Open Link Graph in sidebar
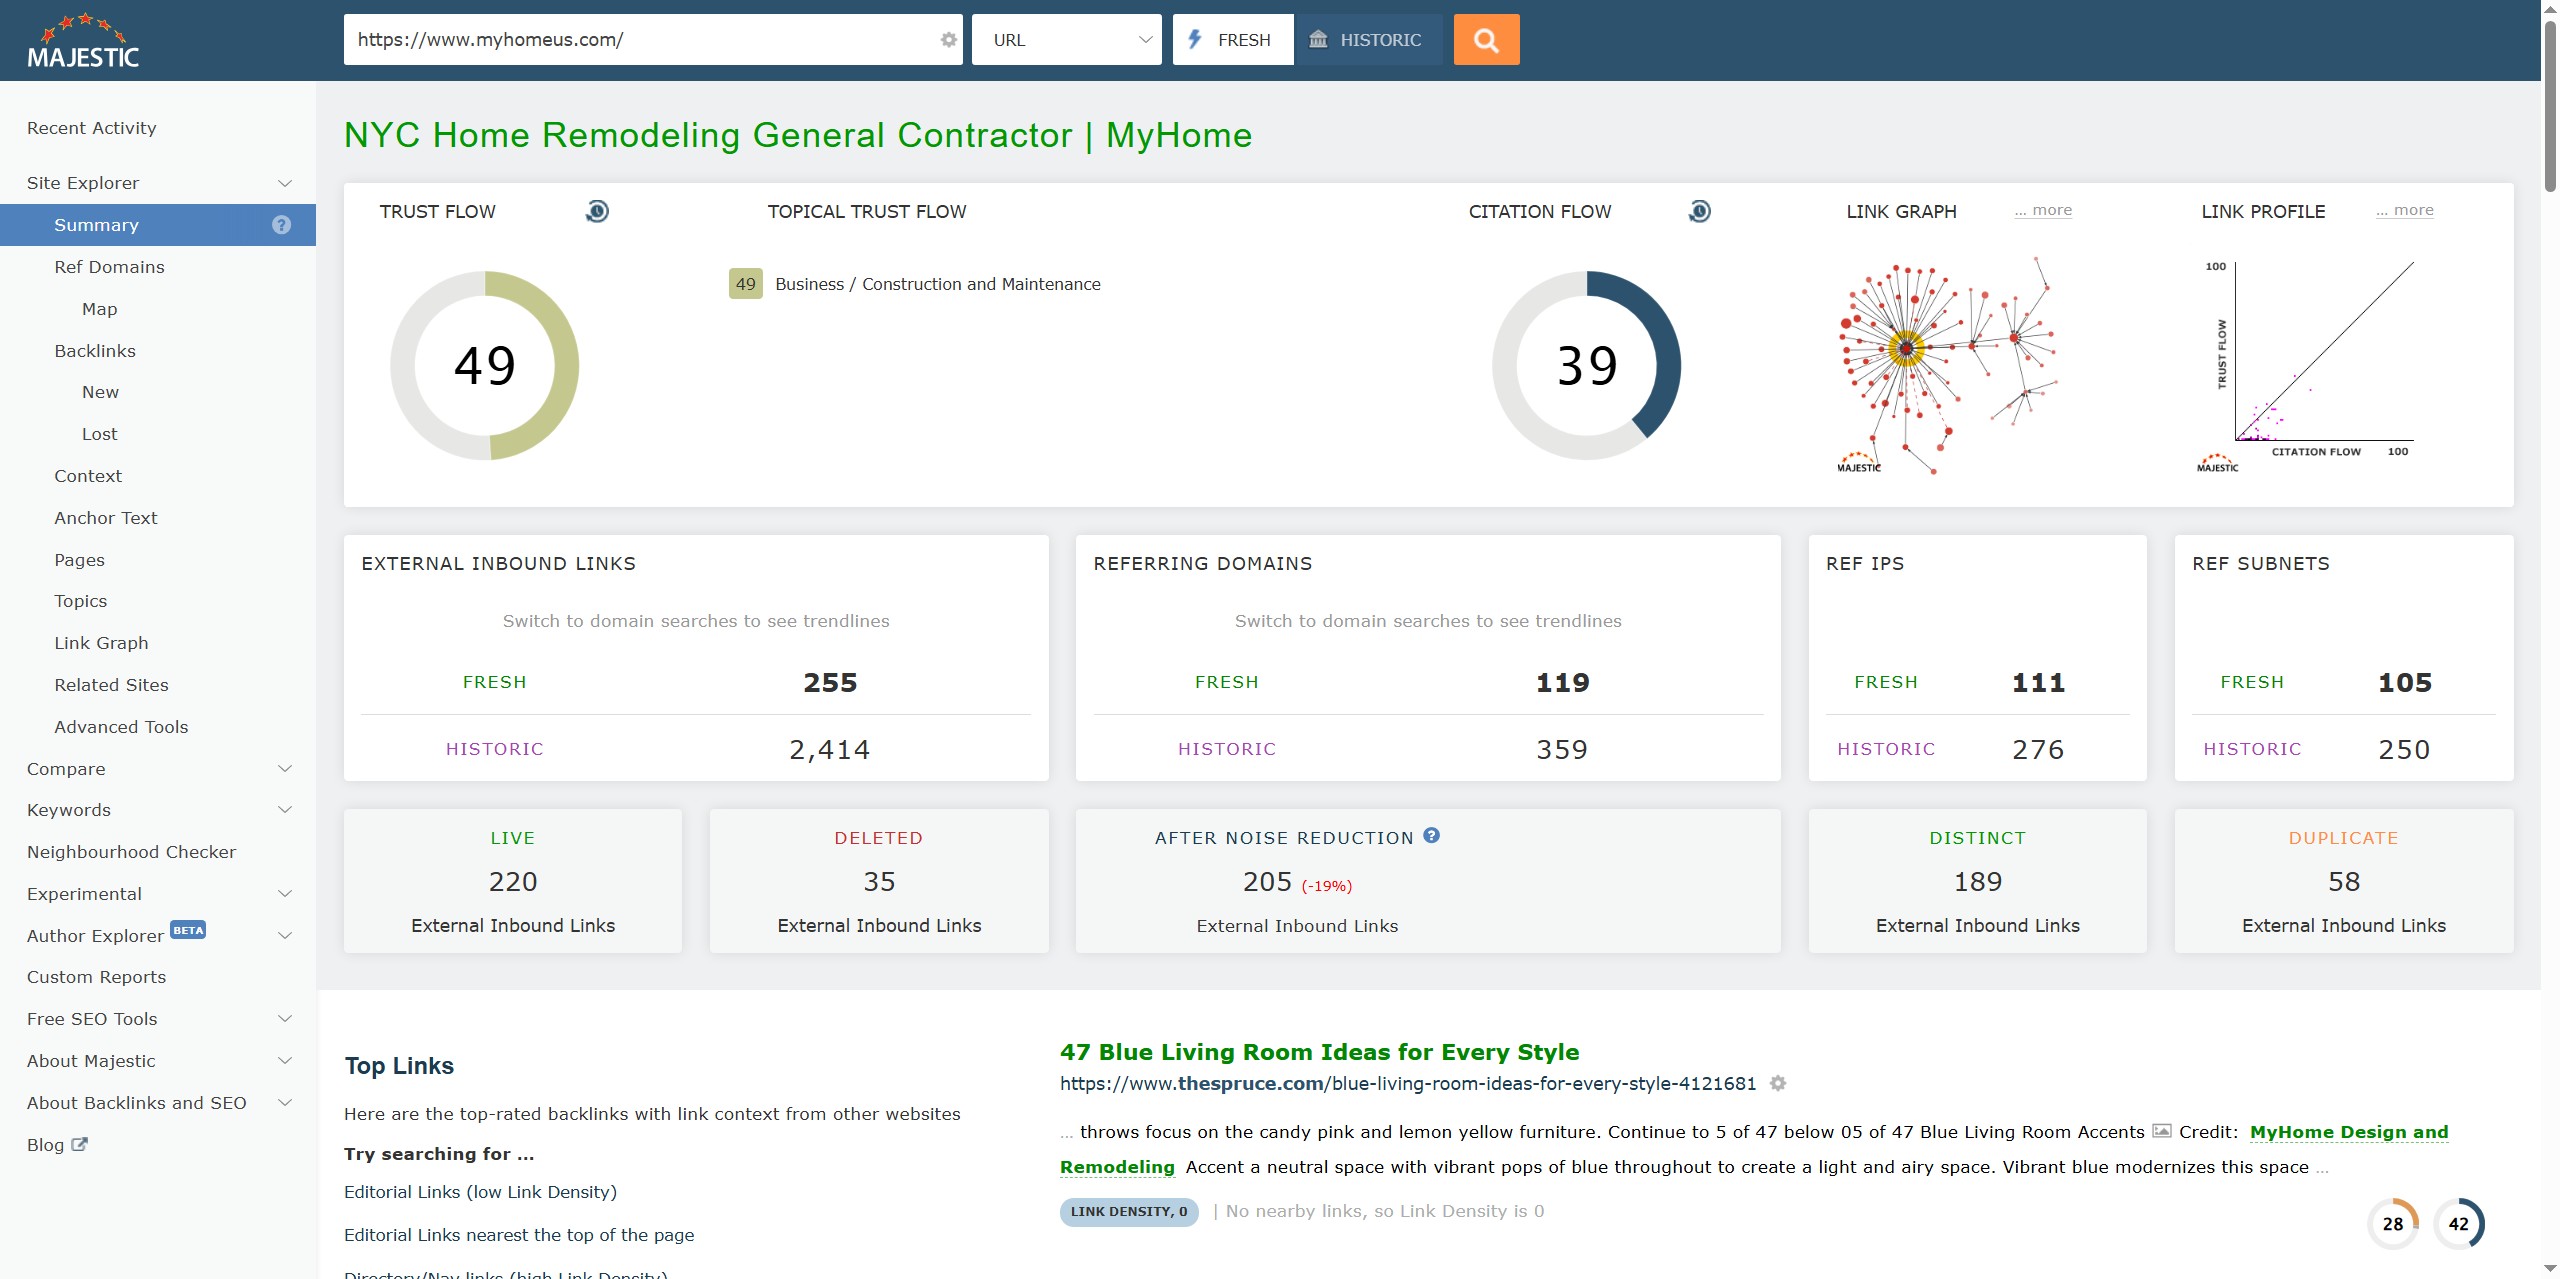 (101, 643)
